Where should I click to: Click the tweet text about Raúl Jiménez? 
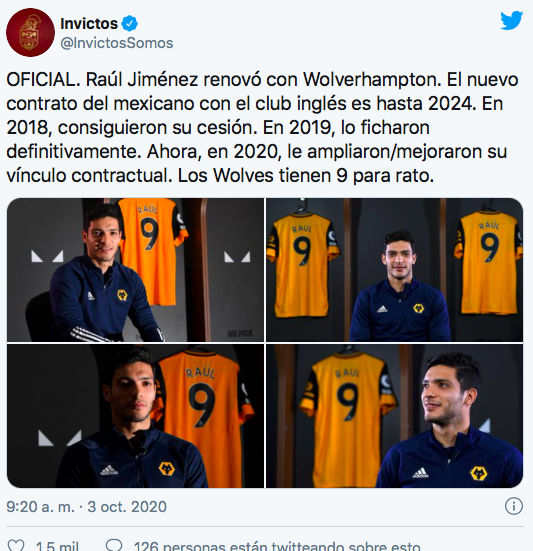point(262,128)
